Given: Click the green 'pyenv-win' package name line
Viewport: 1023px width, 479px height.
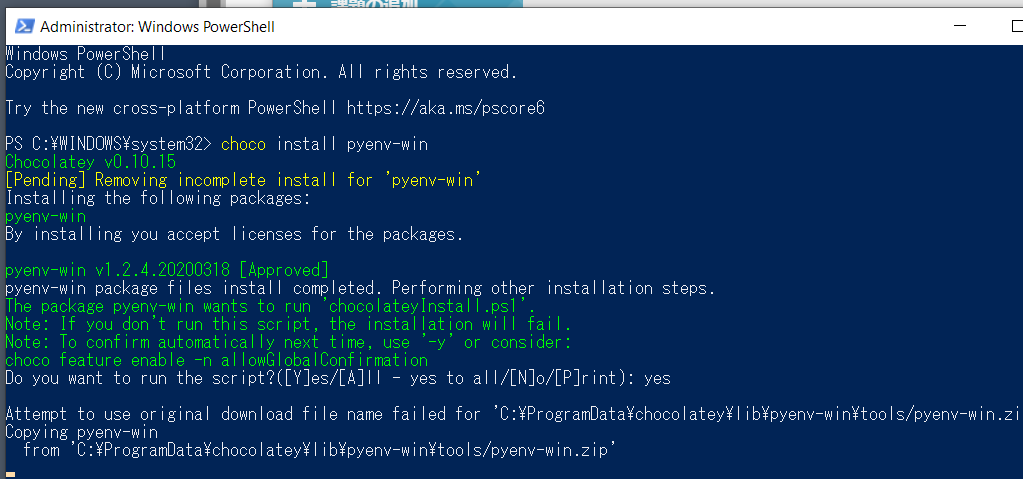Looking at the screenshot, I should [46, 216].
